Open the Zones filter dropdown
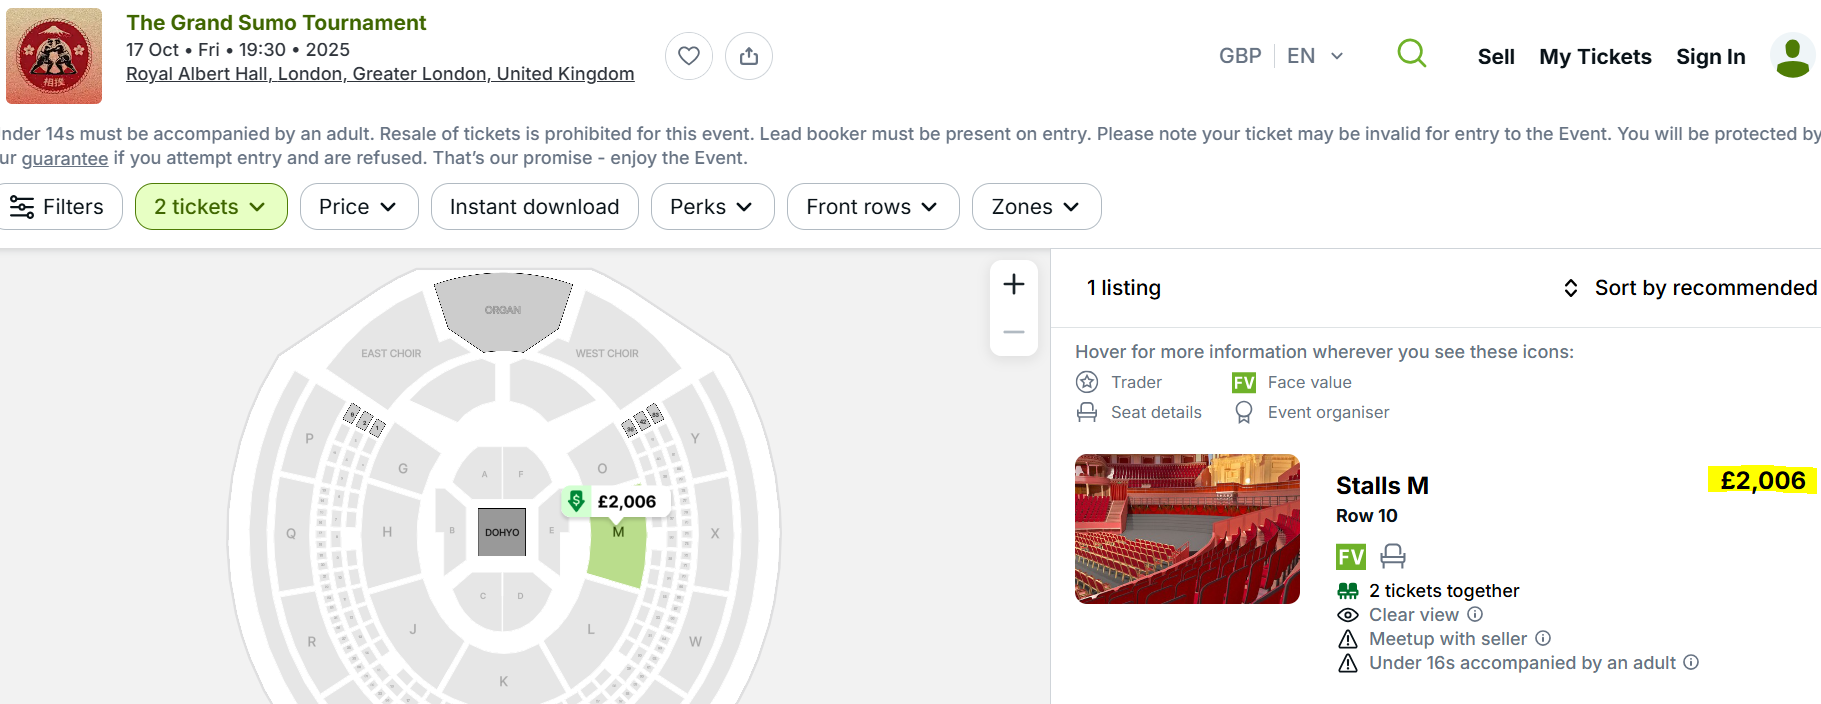 [x=1036, y=207]
